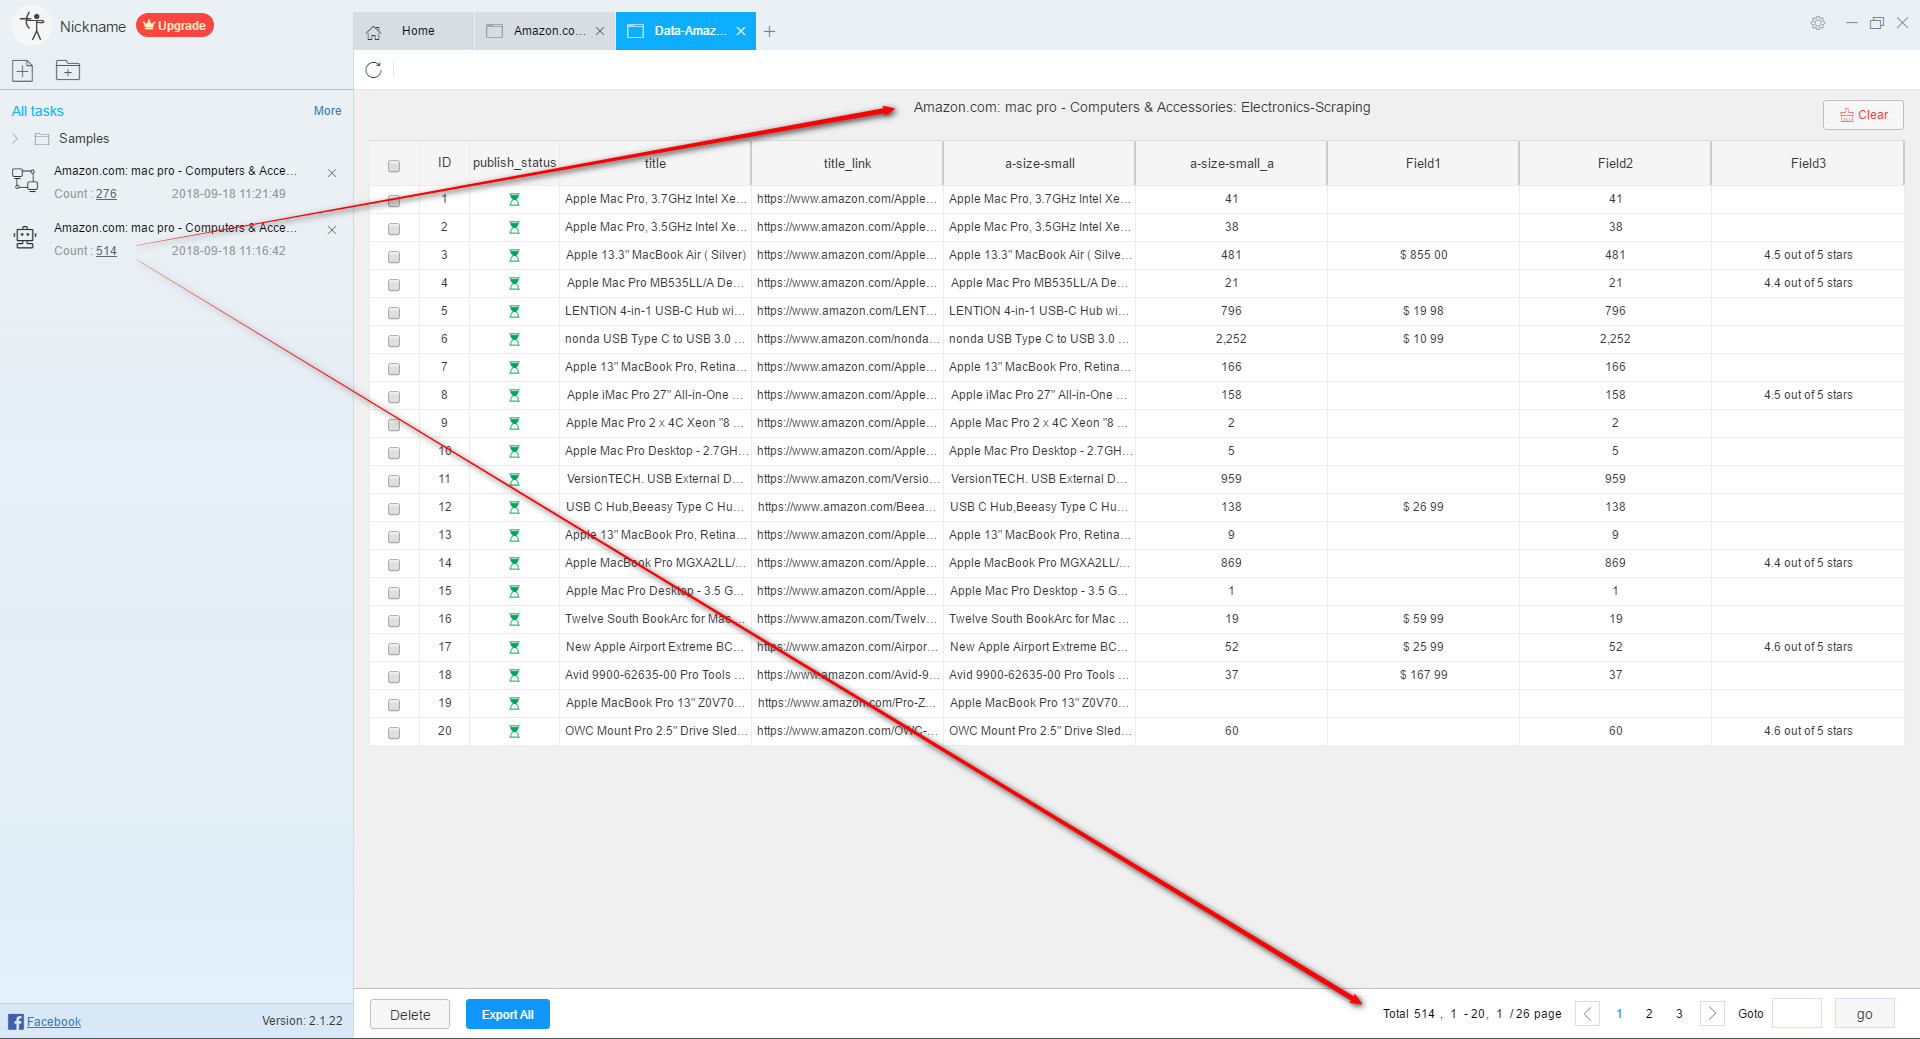
Task: Open the All tasks section
Action: (38, 111)
